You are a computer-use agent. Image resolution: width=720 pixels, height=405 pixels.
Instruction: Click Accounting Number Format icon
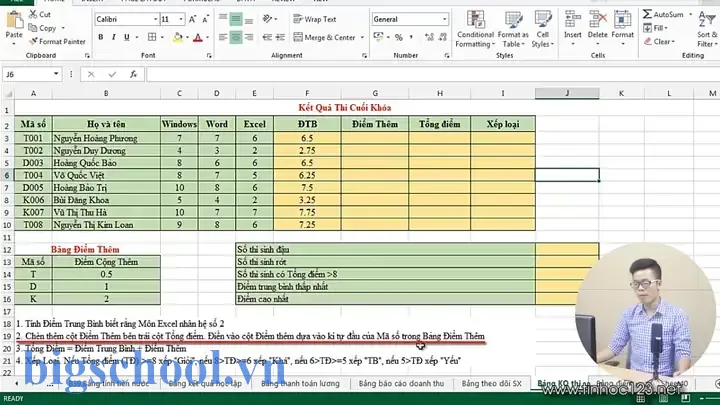click(378, 37)
